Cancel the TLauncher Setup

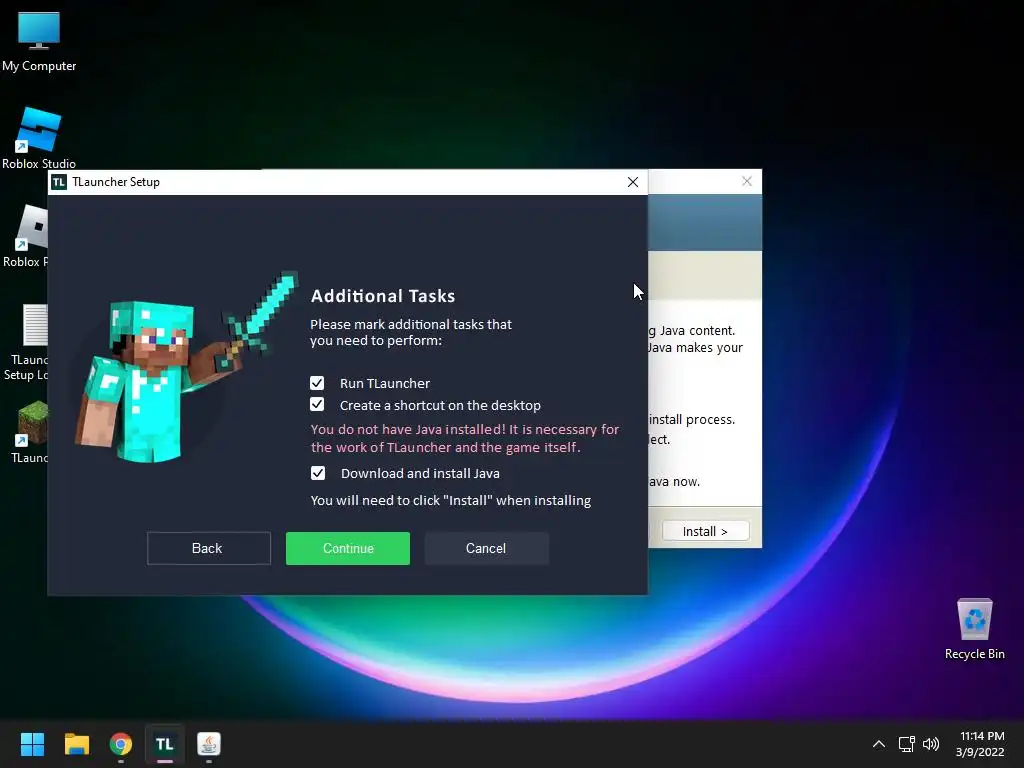click(x=486, y=548)
